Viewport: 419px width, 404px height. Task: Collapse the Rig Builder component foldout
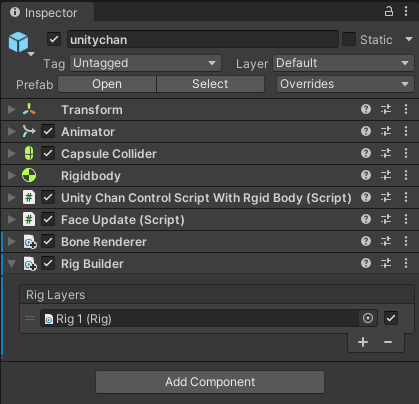click(x=12, y=264)
